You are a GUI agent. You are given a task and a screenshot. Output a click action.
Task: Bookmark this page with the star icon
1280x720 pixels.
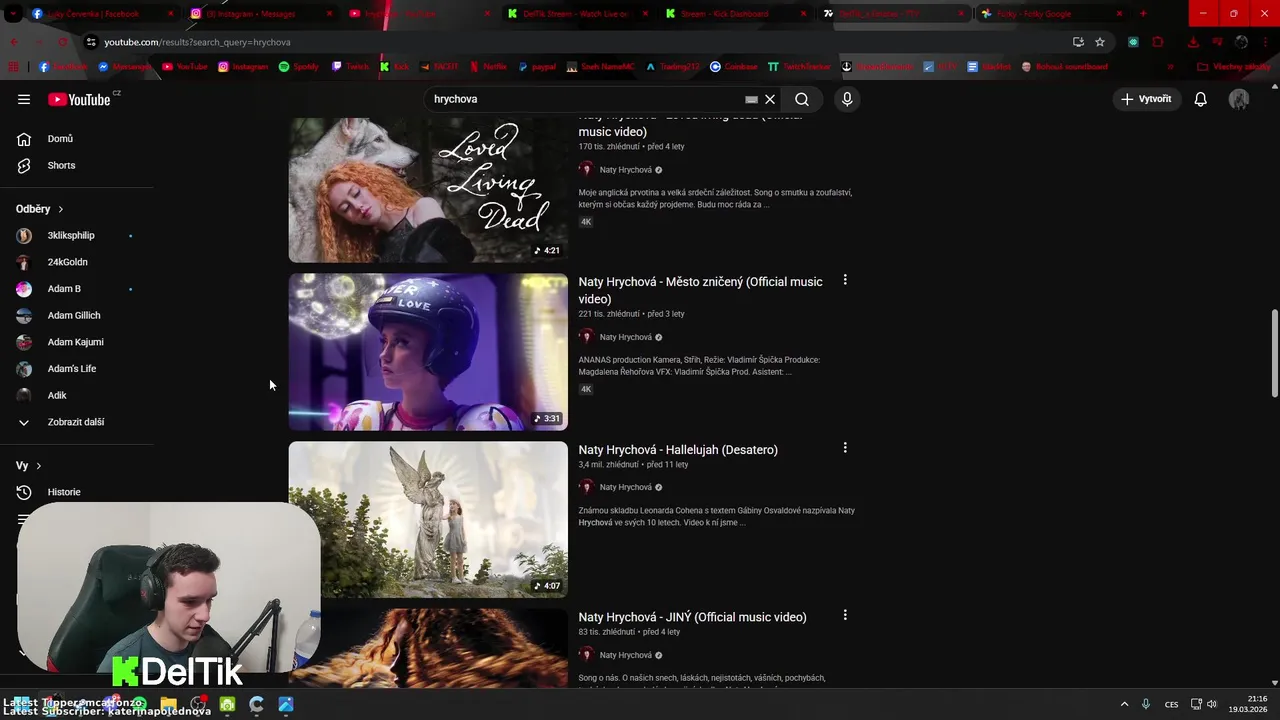[x=1100, y=42]
